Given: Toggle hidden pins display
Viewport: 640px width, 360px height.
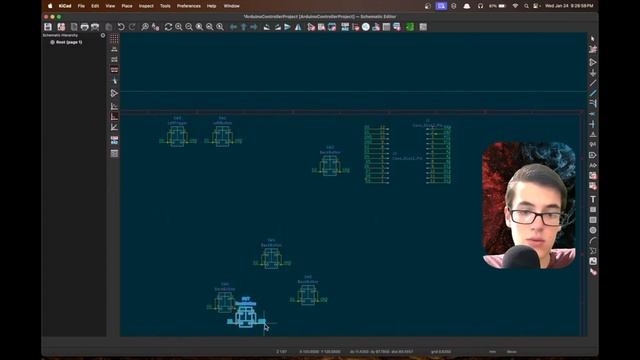Looking at the screenshot, I should (114, 93).
